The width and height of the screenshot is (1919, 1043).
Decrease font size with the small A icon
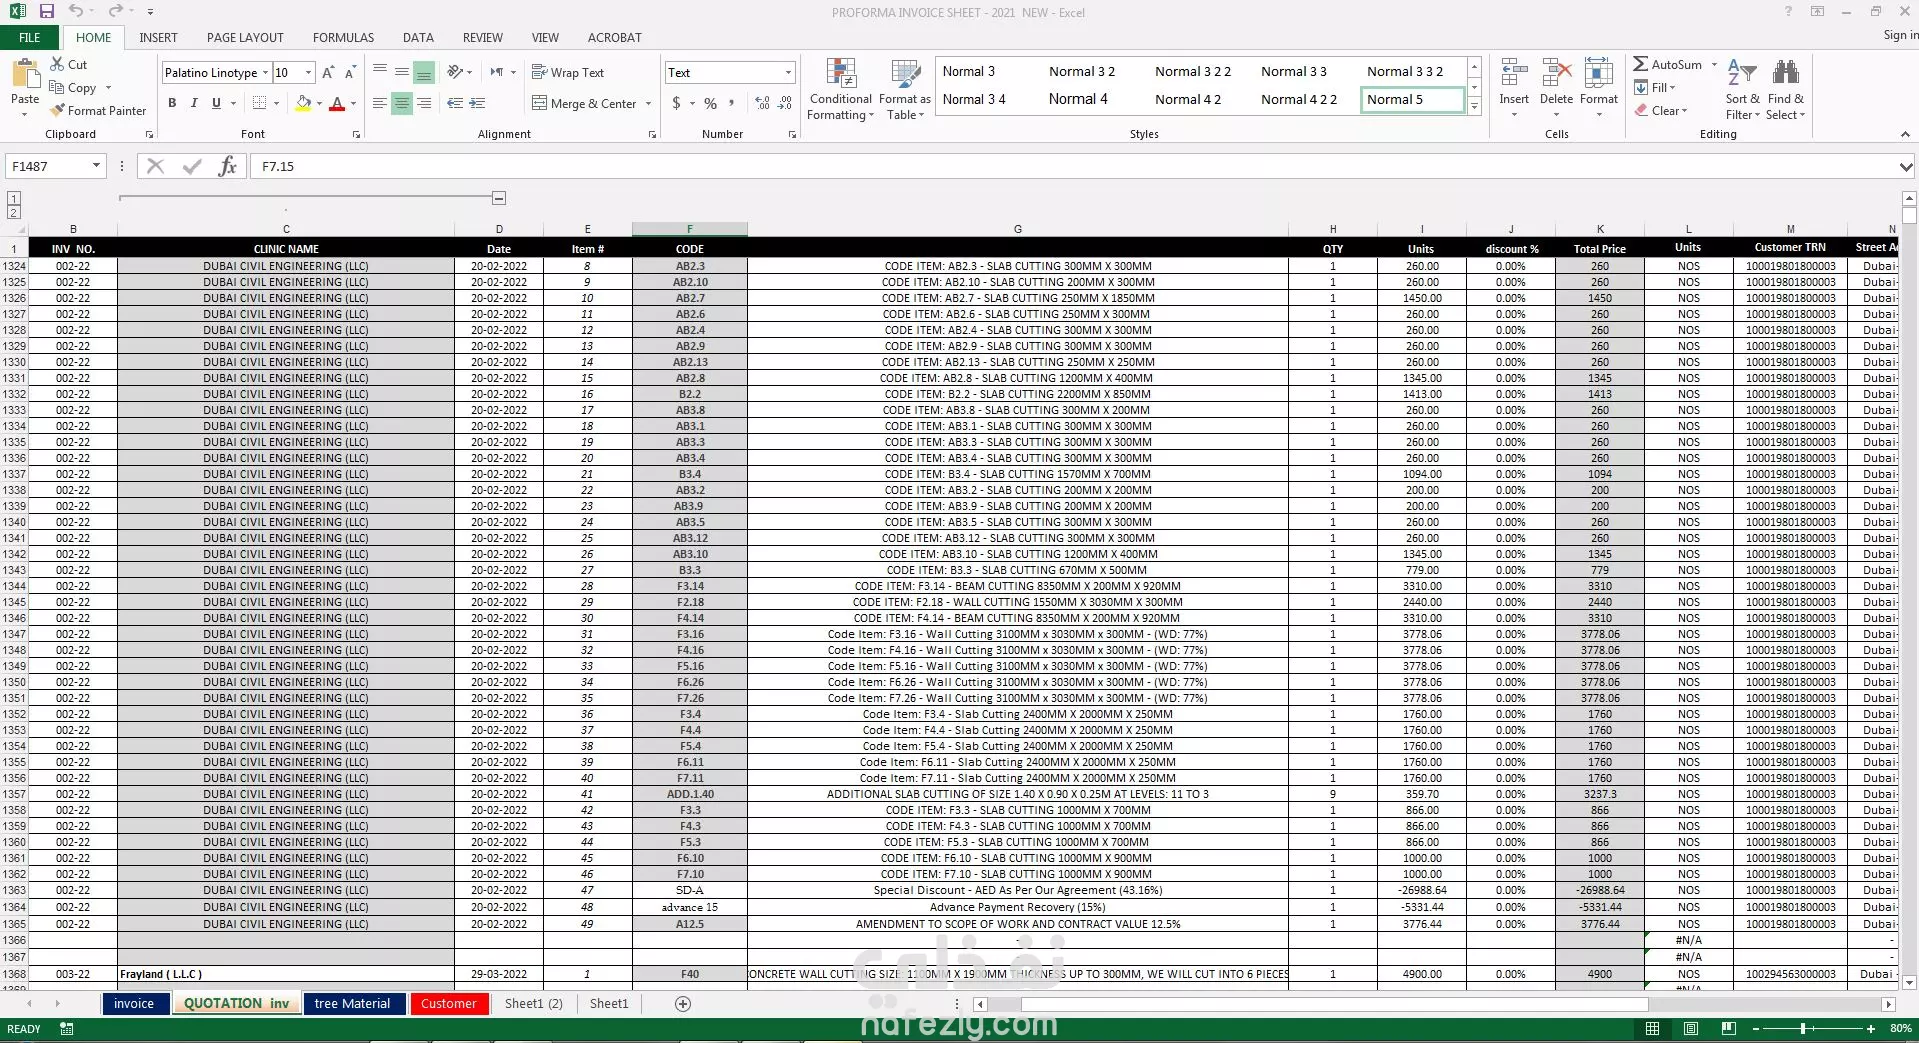click(350, 73)
